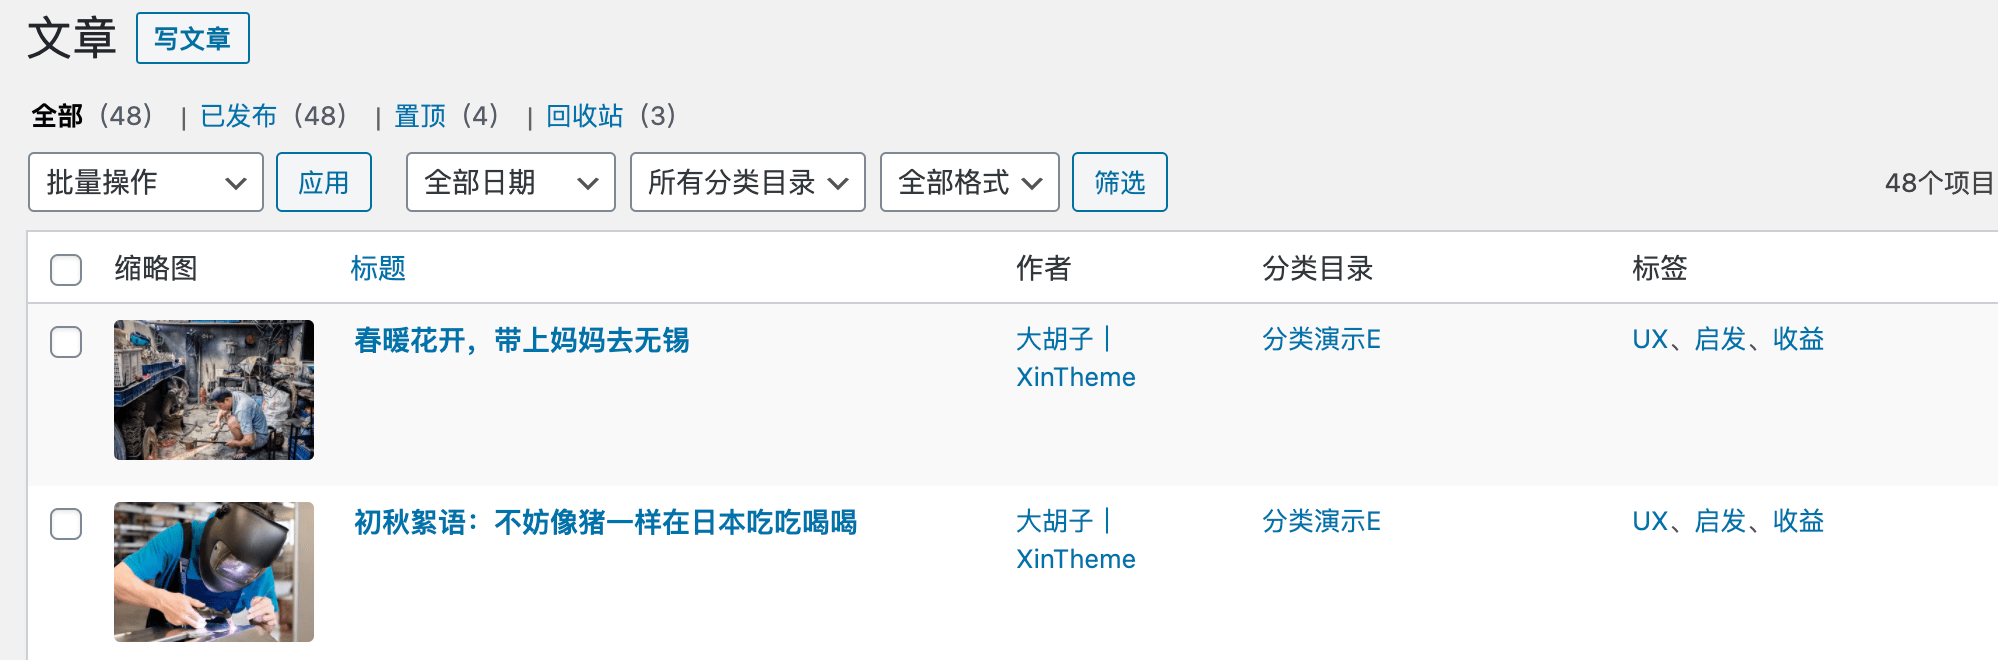Click the 启发 tag in second row
Image resolution: width=1998 pixels, height=660 pixels.
pyautogui.click(x=1720, y=522)
